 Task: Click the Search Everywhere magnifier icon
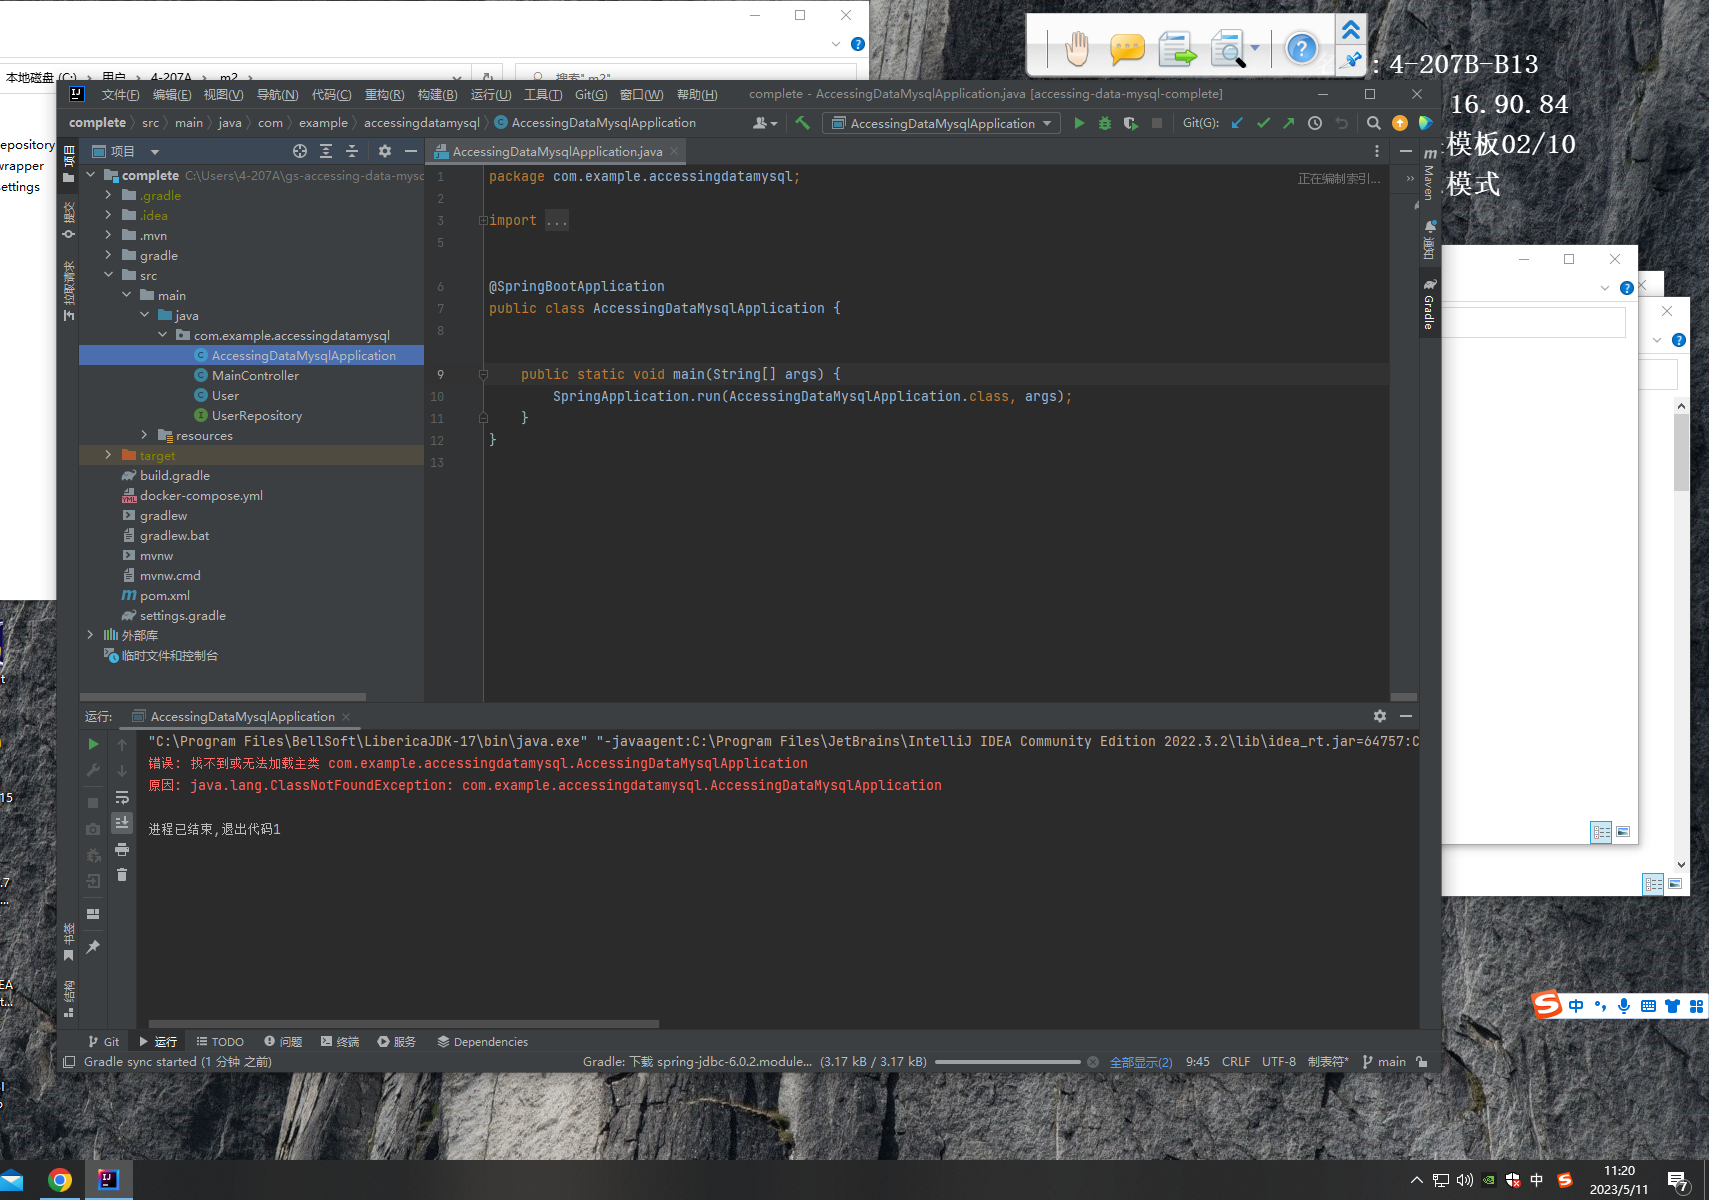click(x=1374, y=123)
